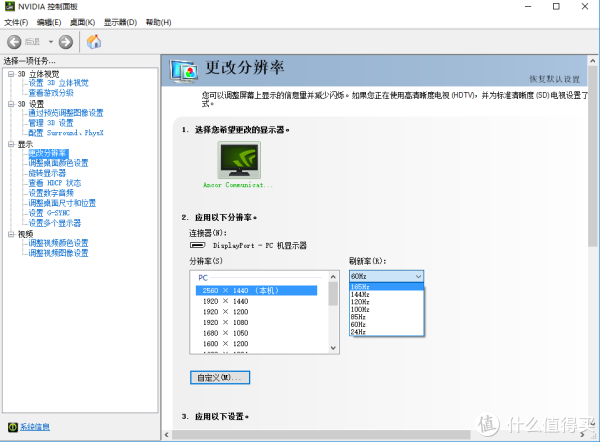The image size is (600, 442).
Task: Open the 系统信息 link
Action: tap(35, 427)
